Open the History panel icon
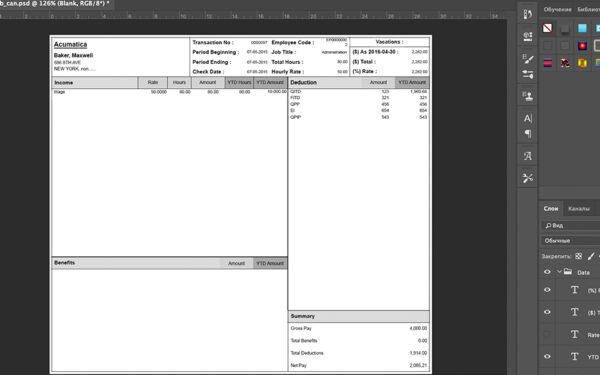 (x=528, y=14)
